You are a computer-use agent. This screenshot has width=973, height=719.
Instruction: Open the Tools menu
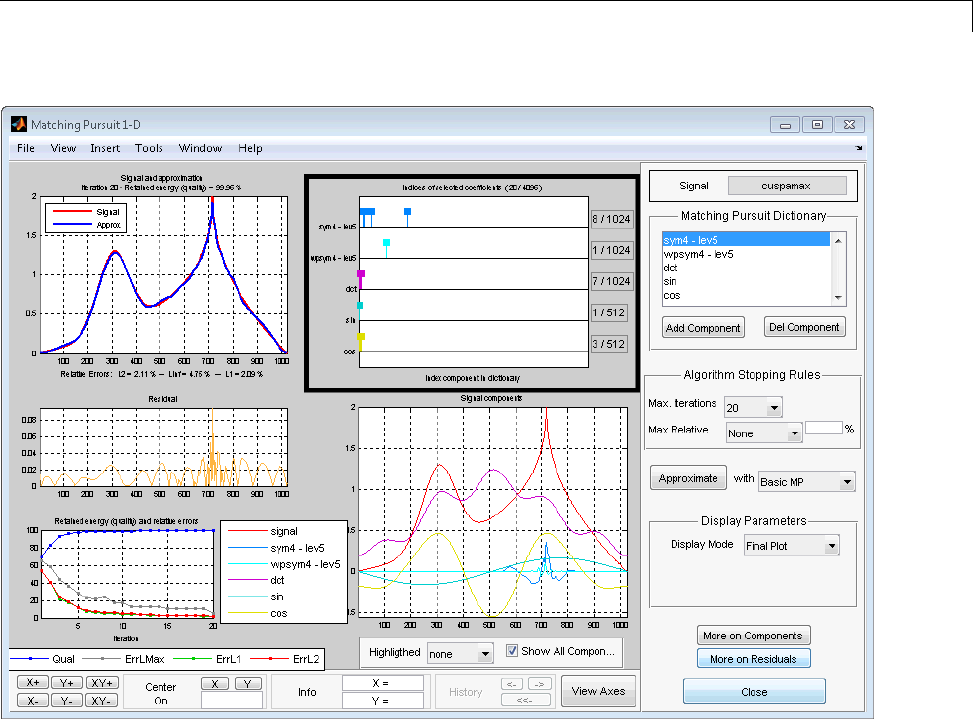coord(149,148)
